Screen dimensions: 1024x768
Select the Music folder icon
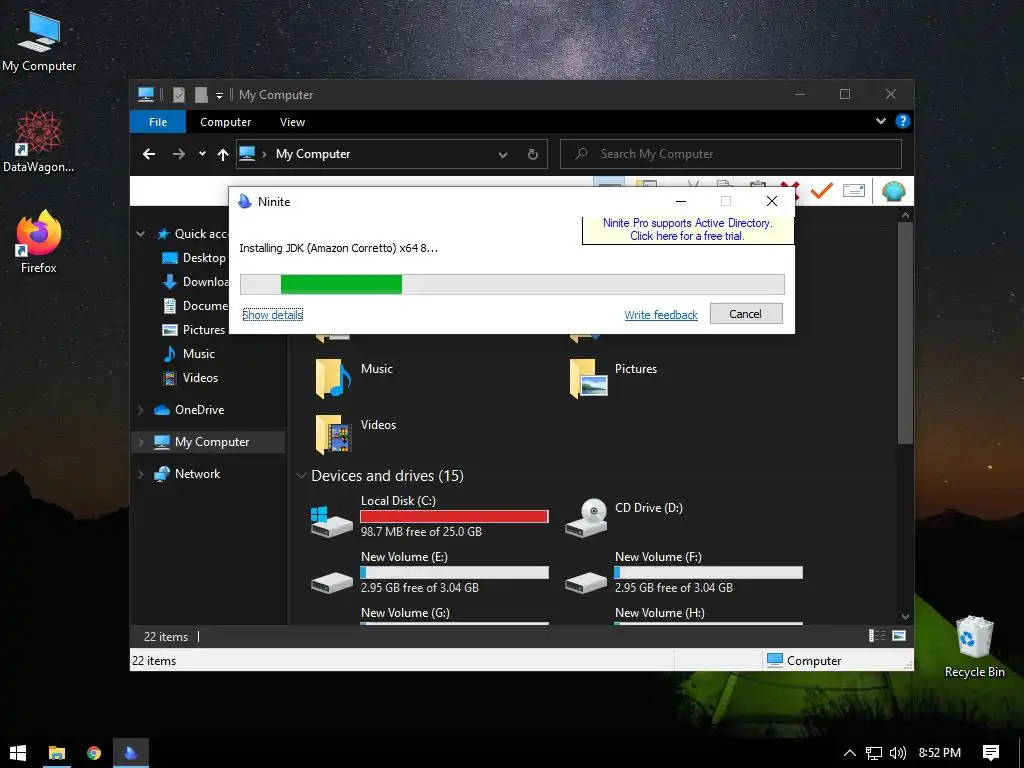tap(333, 377)
